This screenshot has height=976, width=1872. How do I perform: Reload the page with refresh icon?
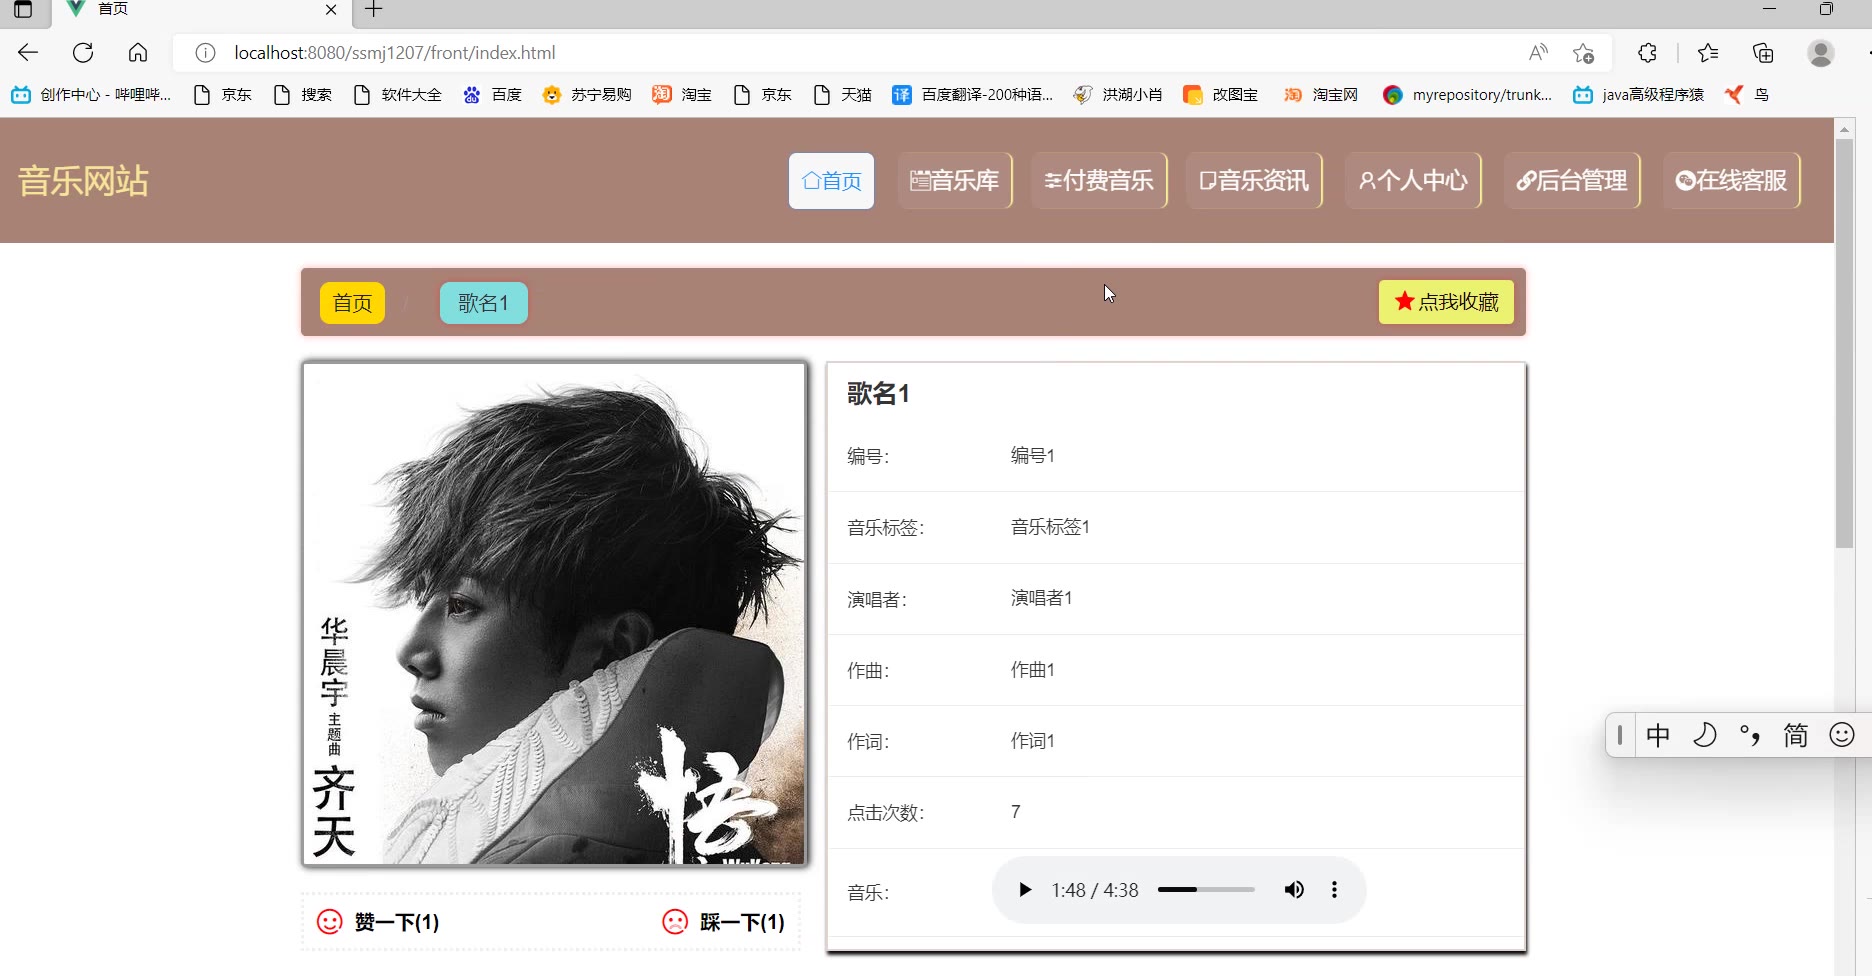[x=83, y=53]
